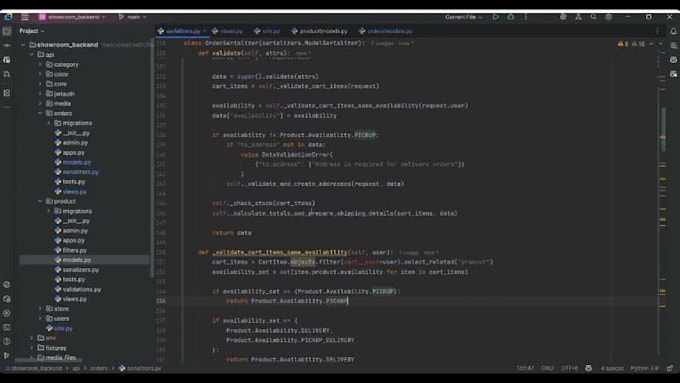Click the project panel horizontal scrollbar
680x383 pixels.
(48, 360)
